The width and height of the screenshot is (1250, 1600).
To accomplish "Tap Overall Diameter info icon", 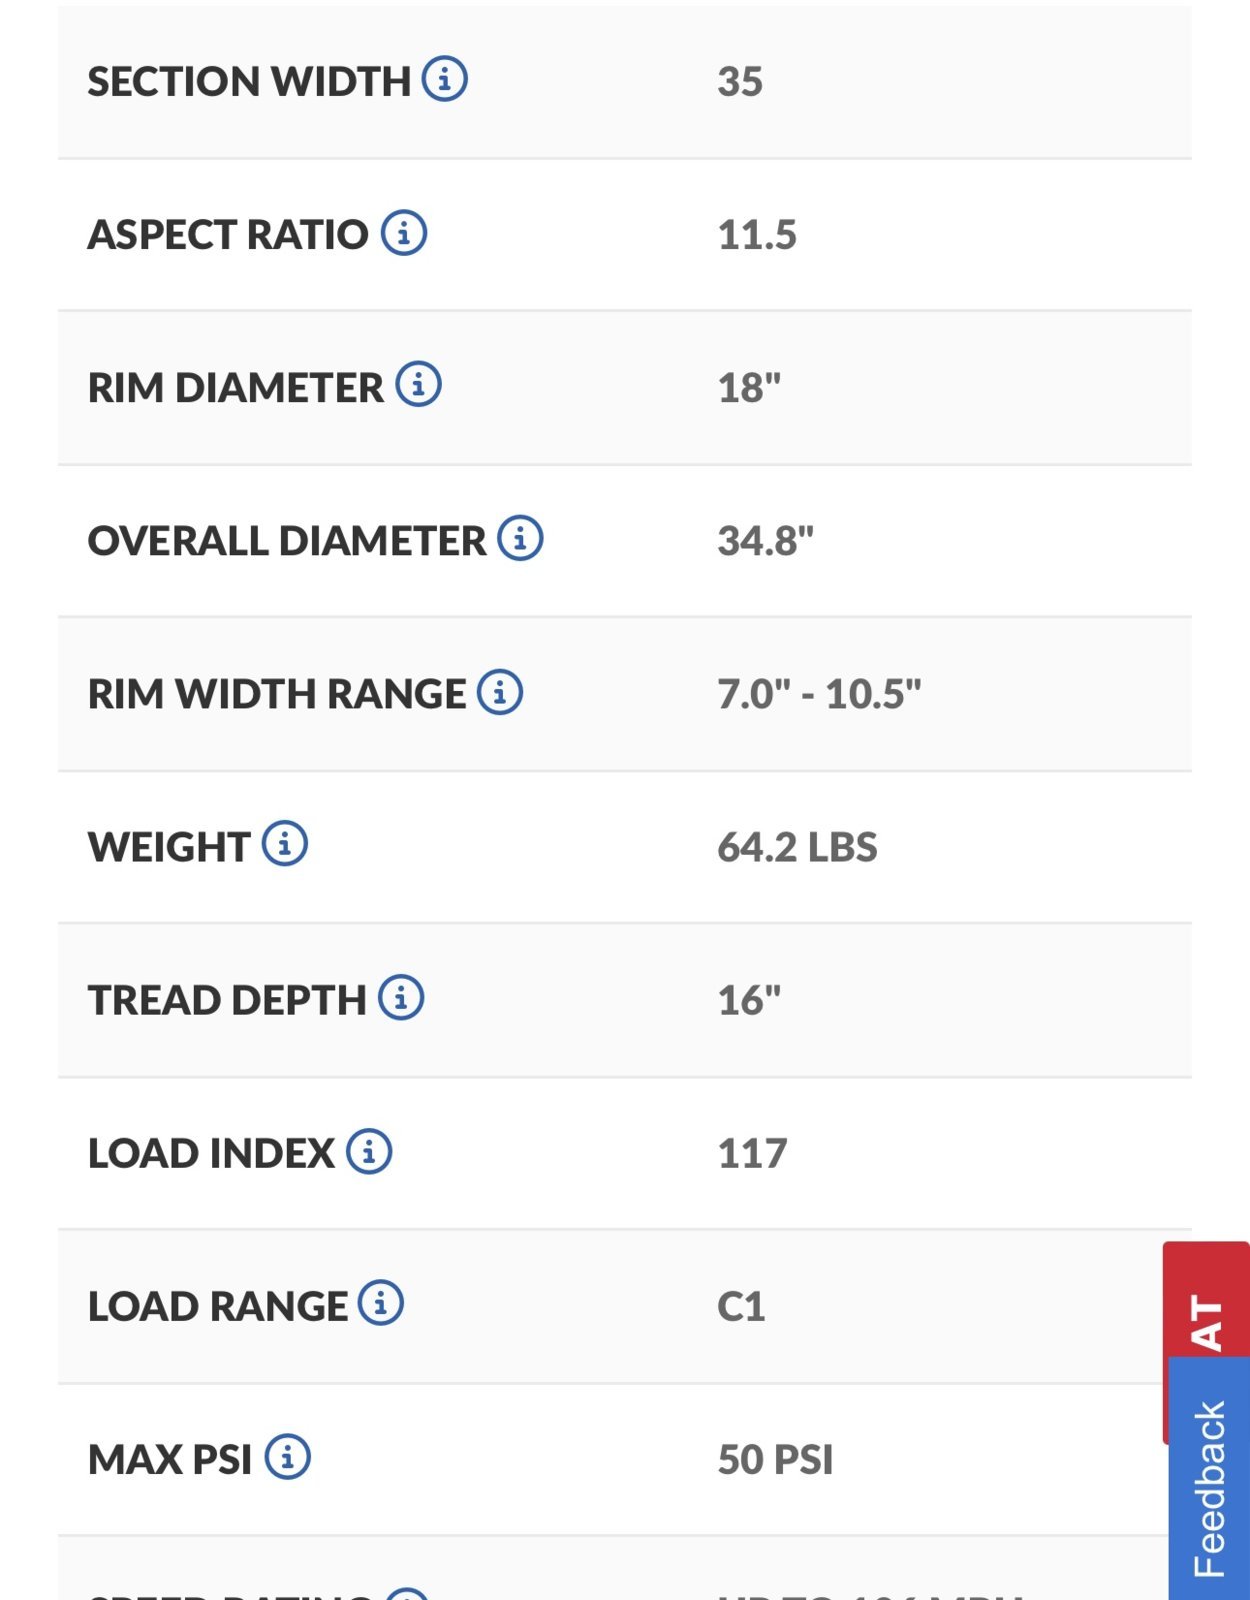I will click(521, 538).
